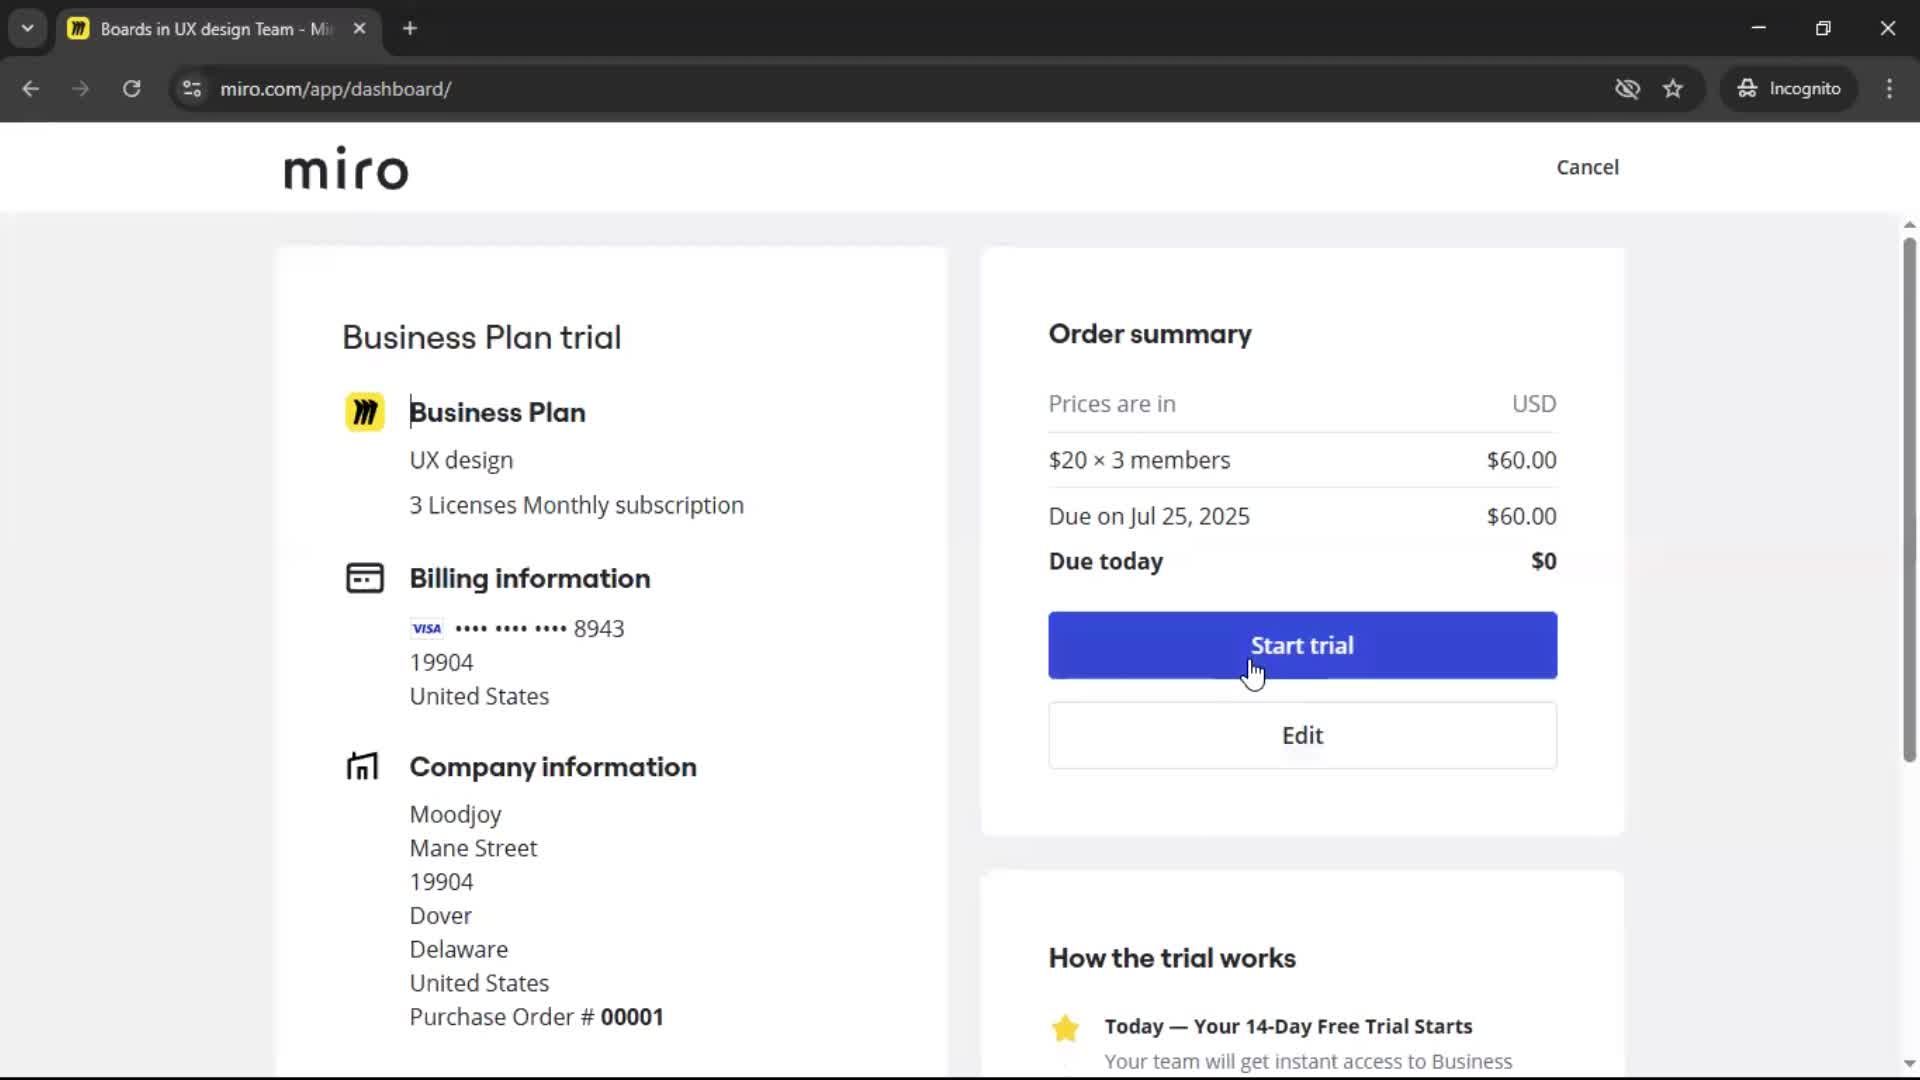Click the Order summary heading
Viewport: 1920px width, 1080px height.
pyautogui.click(x=1149, y=334)
